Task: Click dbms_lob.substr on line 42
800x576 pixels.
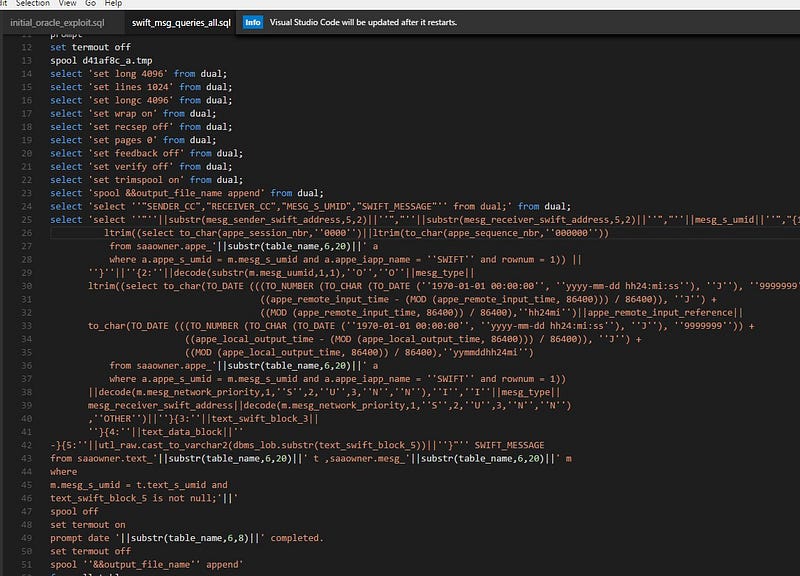Action: [x=281, y=445]
